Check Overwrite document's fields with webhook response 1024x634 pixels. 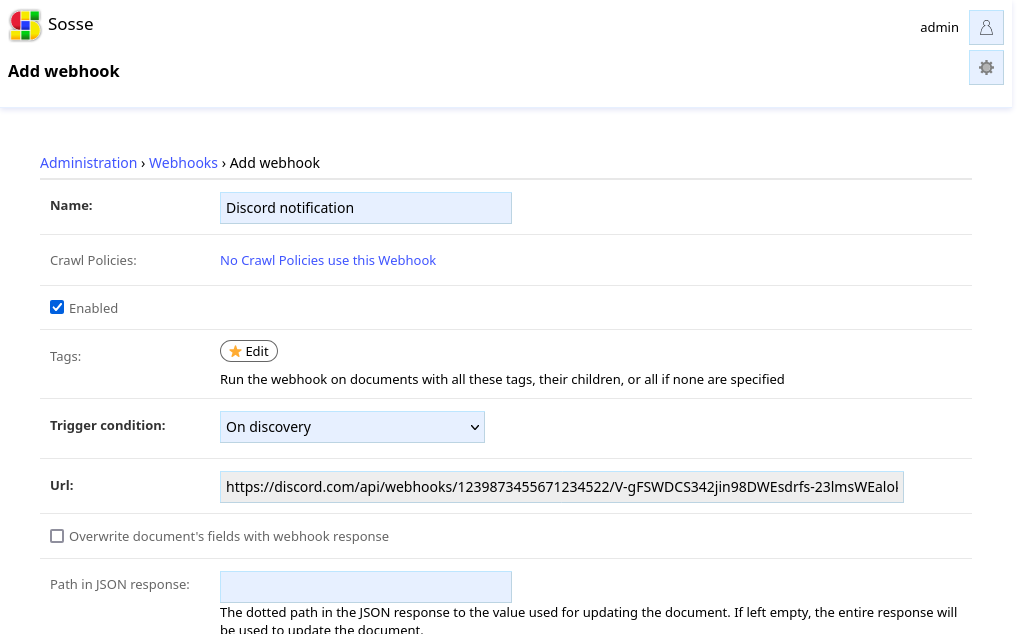(57, 536)
